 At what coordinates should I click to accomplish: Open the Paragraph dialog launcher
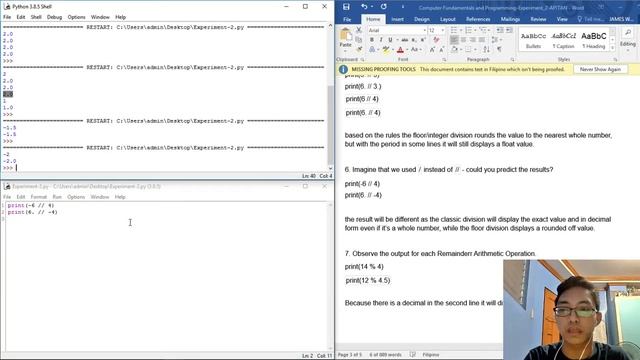pyautogui.click(x=512, y=60)
